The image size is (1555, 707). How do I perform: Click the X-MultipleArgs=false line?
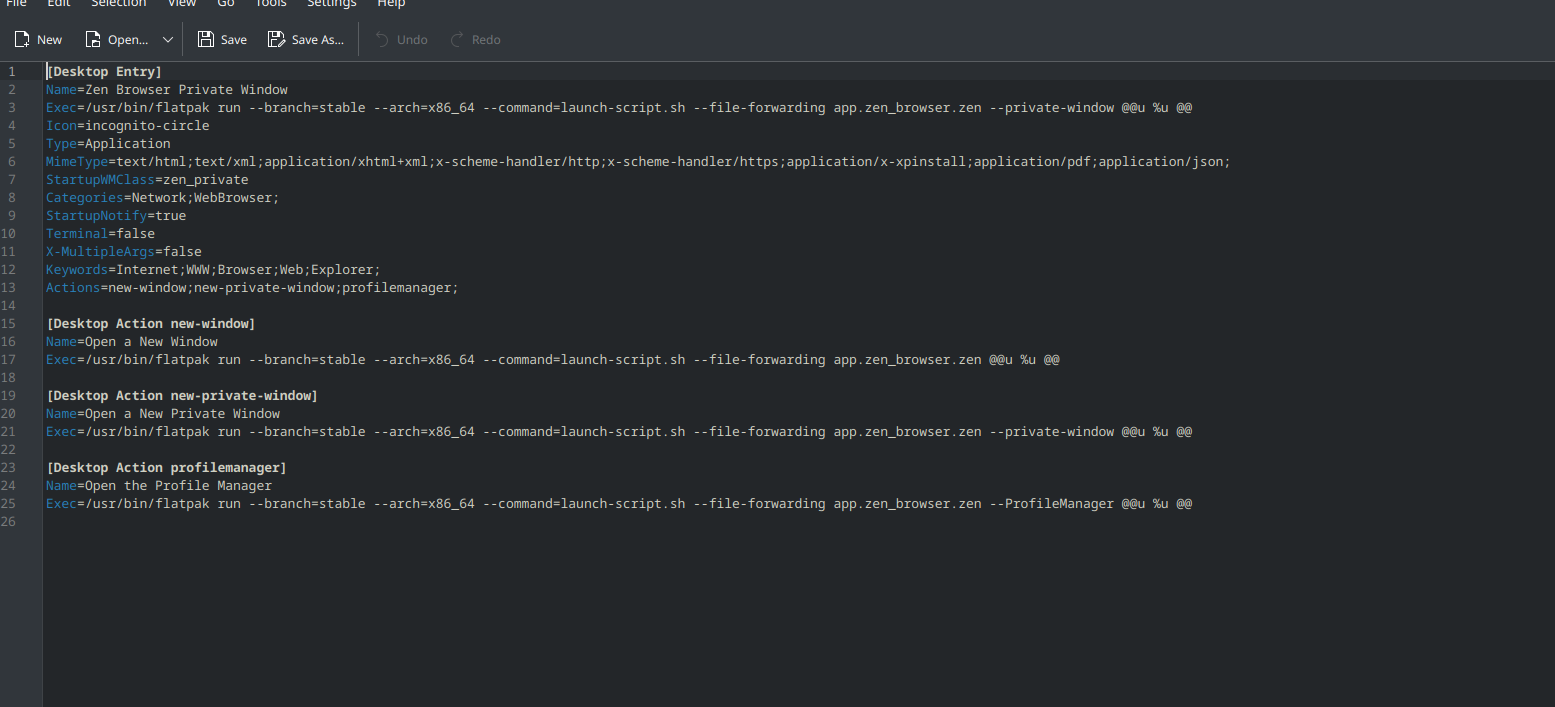[124, 252]
